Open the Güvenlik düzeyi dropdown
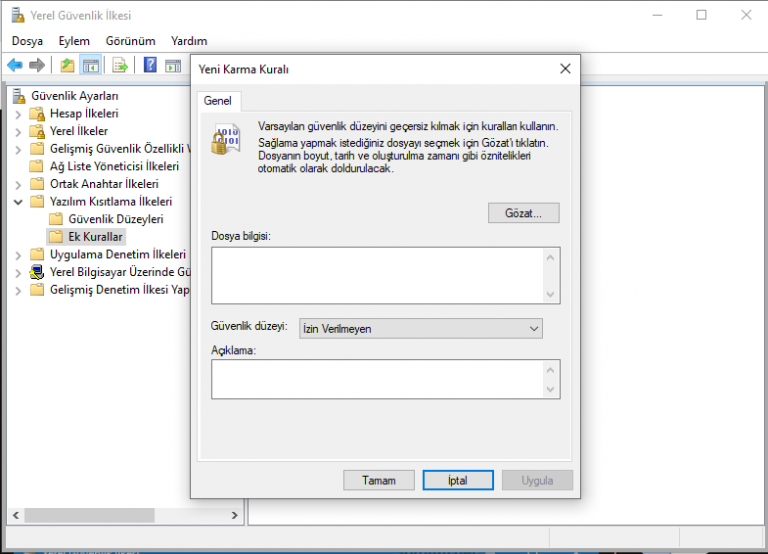 coord(420,328)
